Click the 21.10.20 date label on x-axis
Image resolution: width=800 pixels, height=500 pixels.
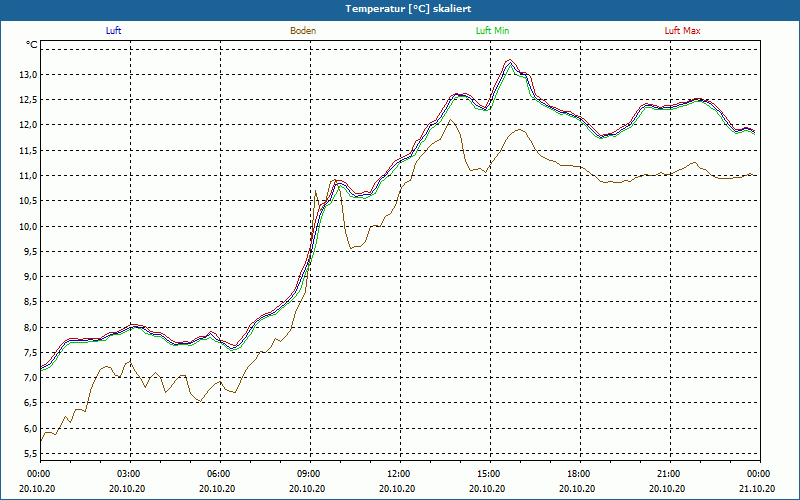pos(757,488)
